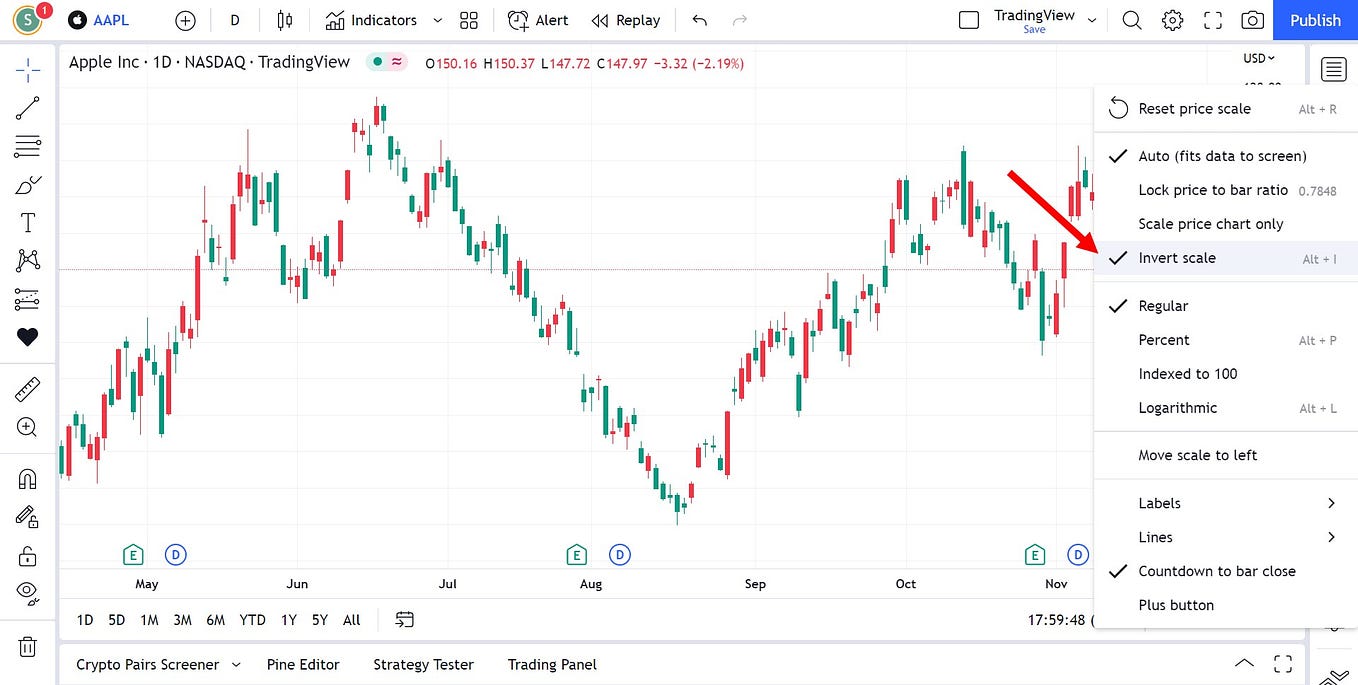Click the Publish button

(1315, 20)
